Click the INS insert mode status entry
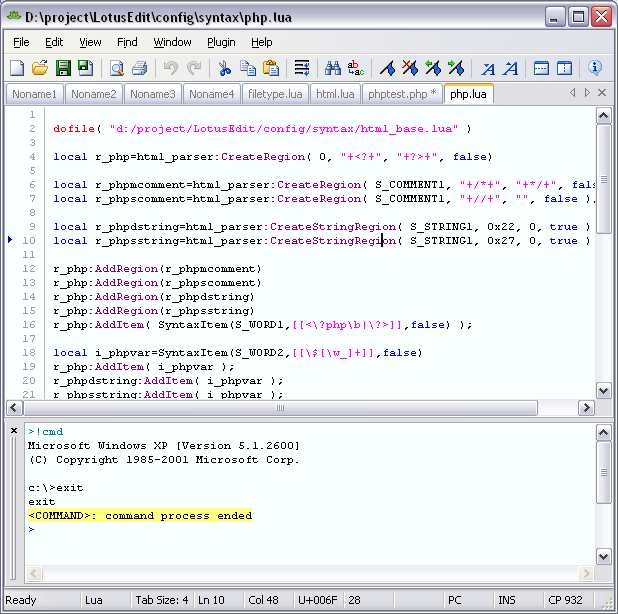 coord(518,600)
